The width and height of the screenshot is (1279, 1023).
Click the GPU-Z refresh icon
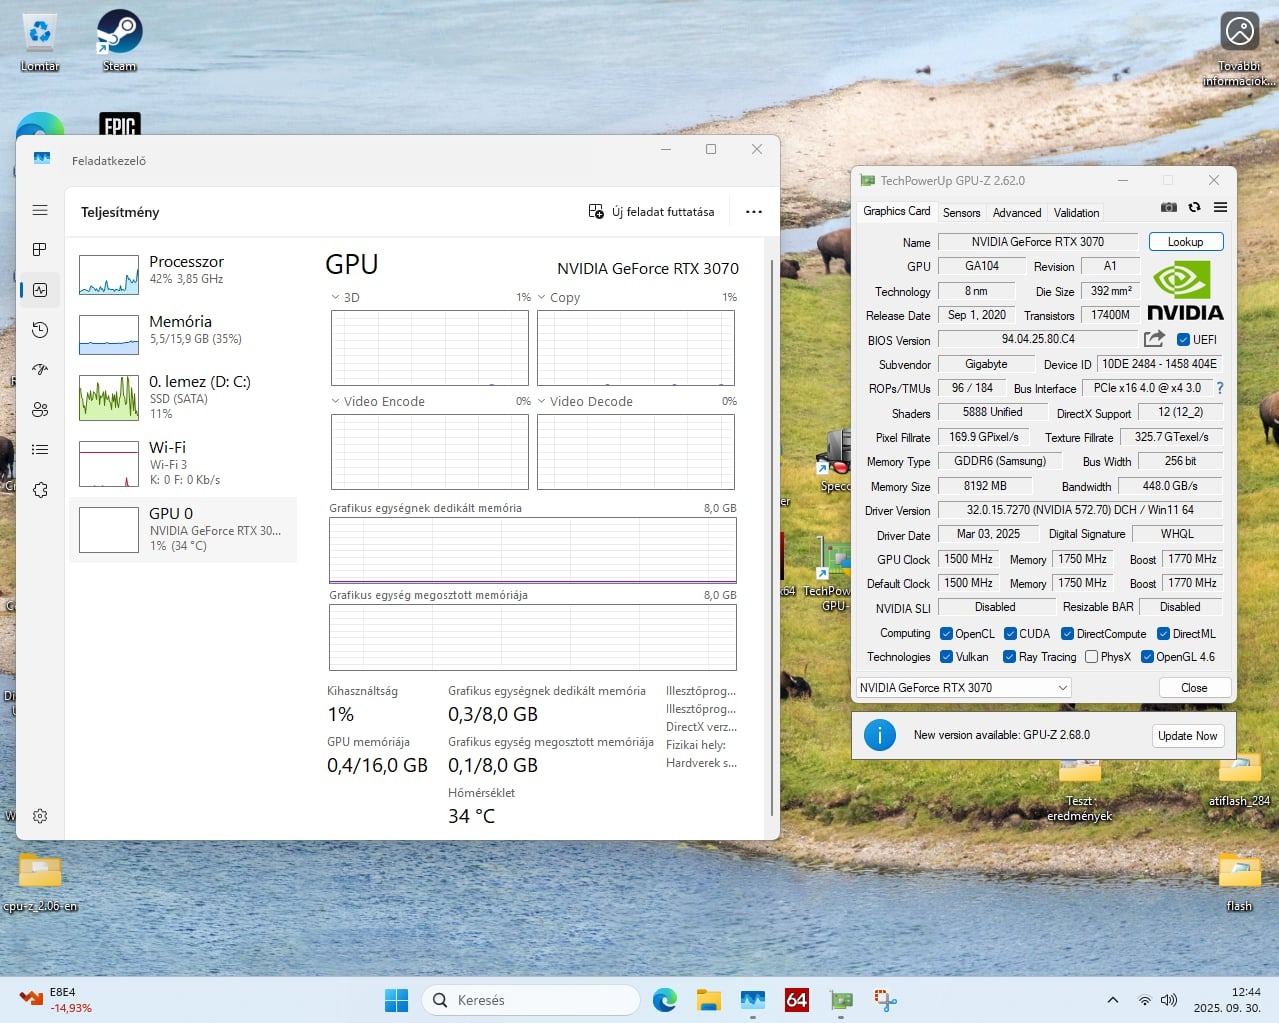pyautogui.click(x=1194, y=208)
